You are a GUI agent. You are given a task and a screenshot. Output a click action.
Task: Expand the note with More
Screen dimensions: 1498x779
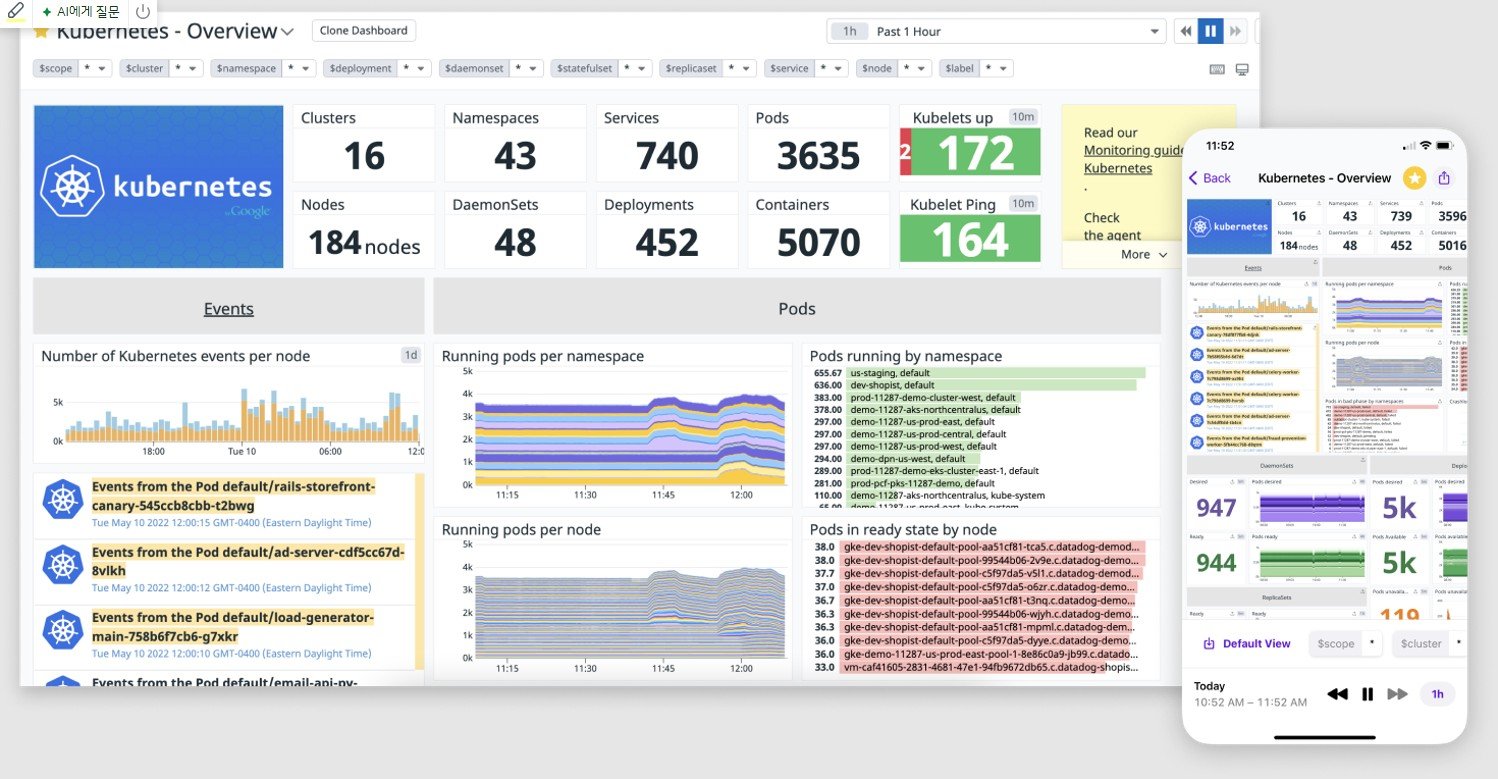pos(1144,255)
